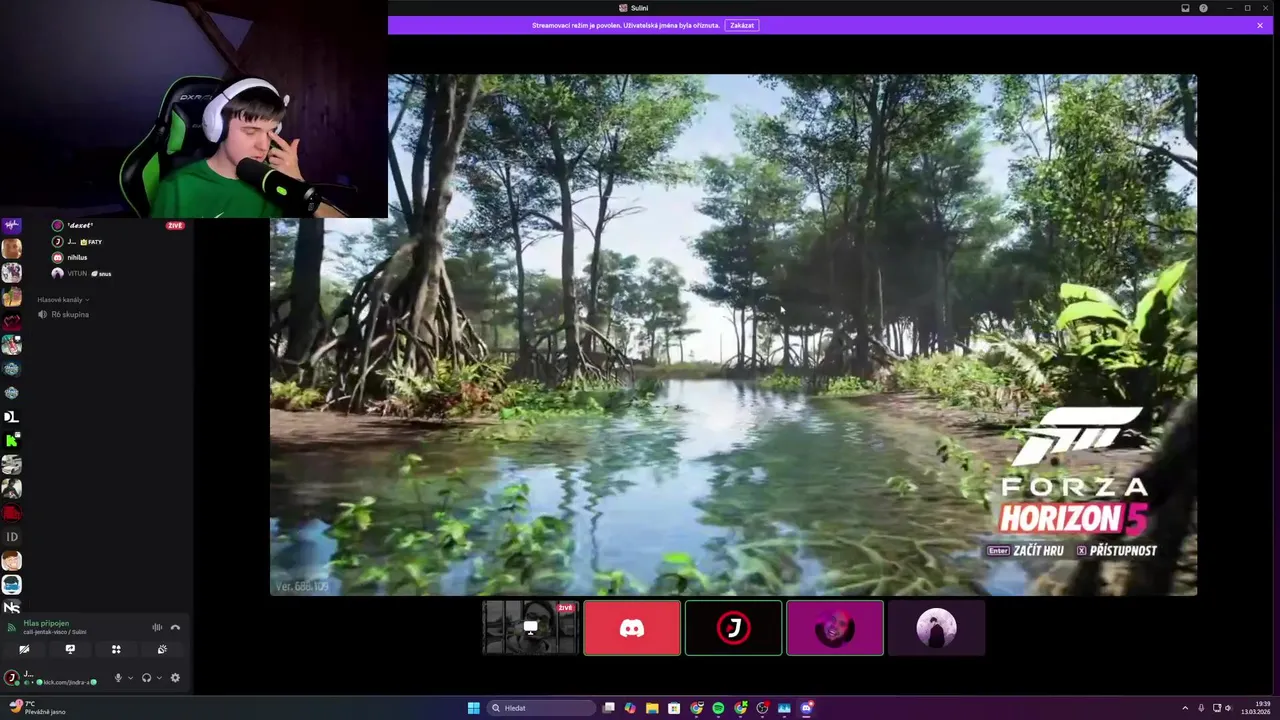Viewport: 1280px width, 720px height.
Task: Open the ID server icon
Action: [x=12, y=537]
